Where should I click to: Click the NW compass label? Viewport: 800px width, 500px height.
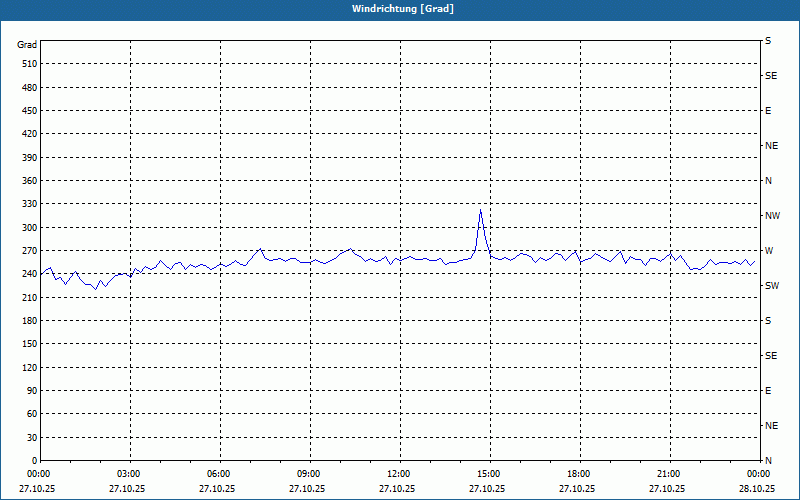772,216
